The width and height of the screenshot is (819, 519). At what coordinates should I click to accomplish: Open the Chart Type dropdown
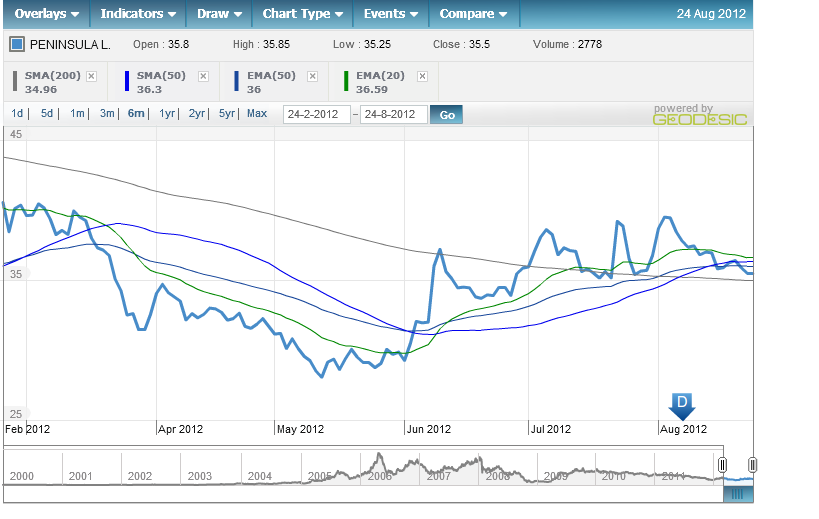tap(302, 14)
